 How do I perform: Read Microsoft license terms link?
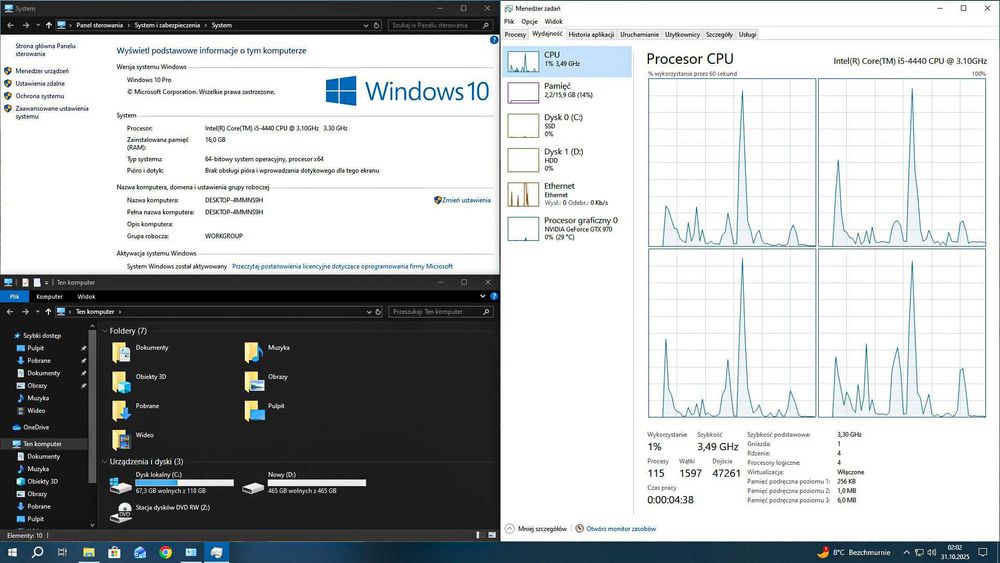[x=342, y=267]
